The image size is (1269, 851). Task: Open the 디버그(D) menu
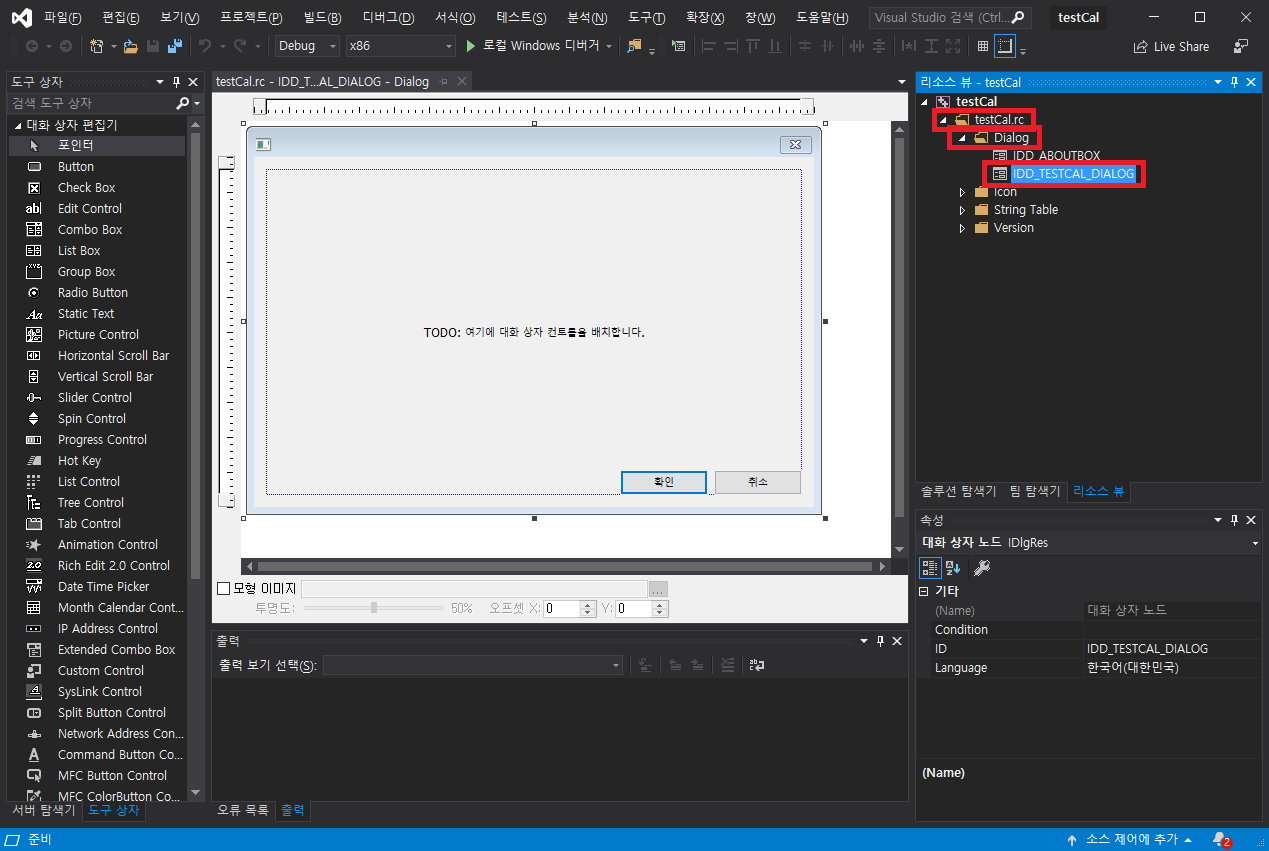click(x=388, y=16)
